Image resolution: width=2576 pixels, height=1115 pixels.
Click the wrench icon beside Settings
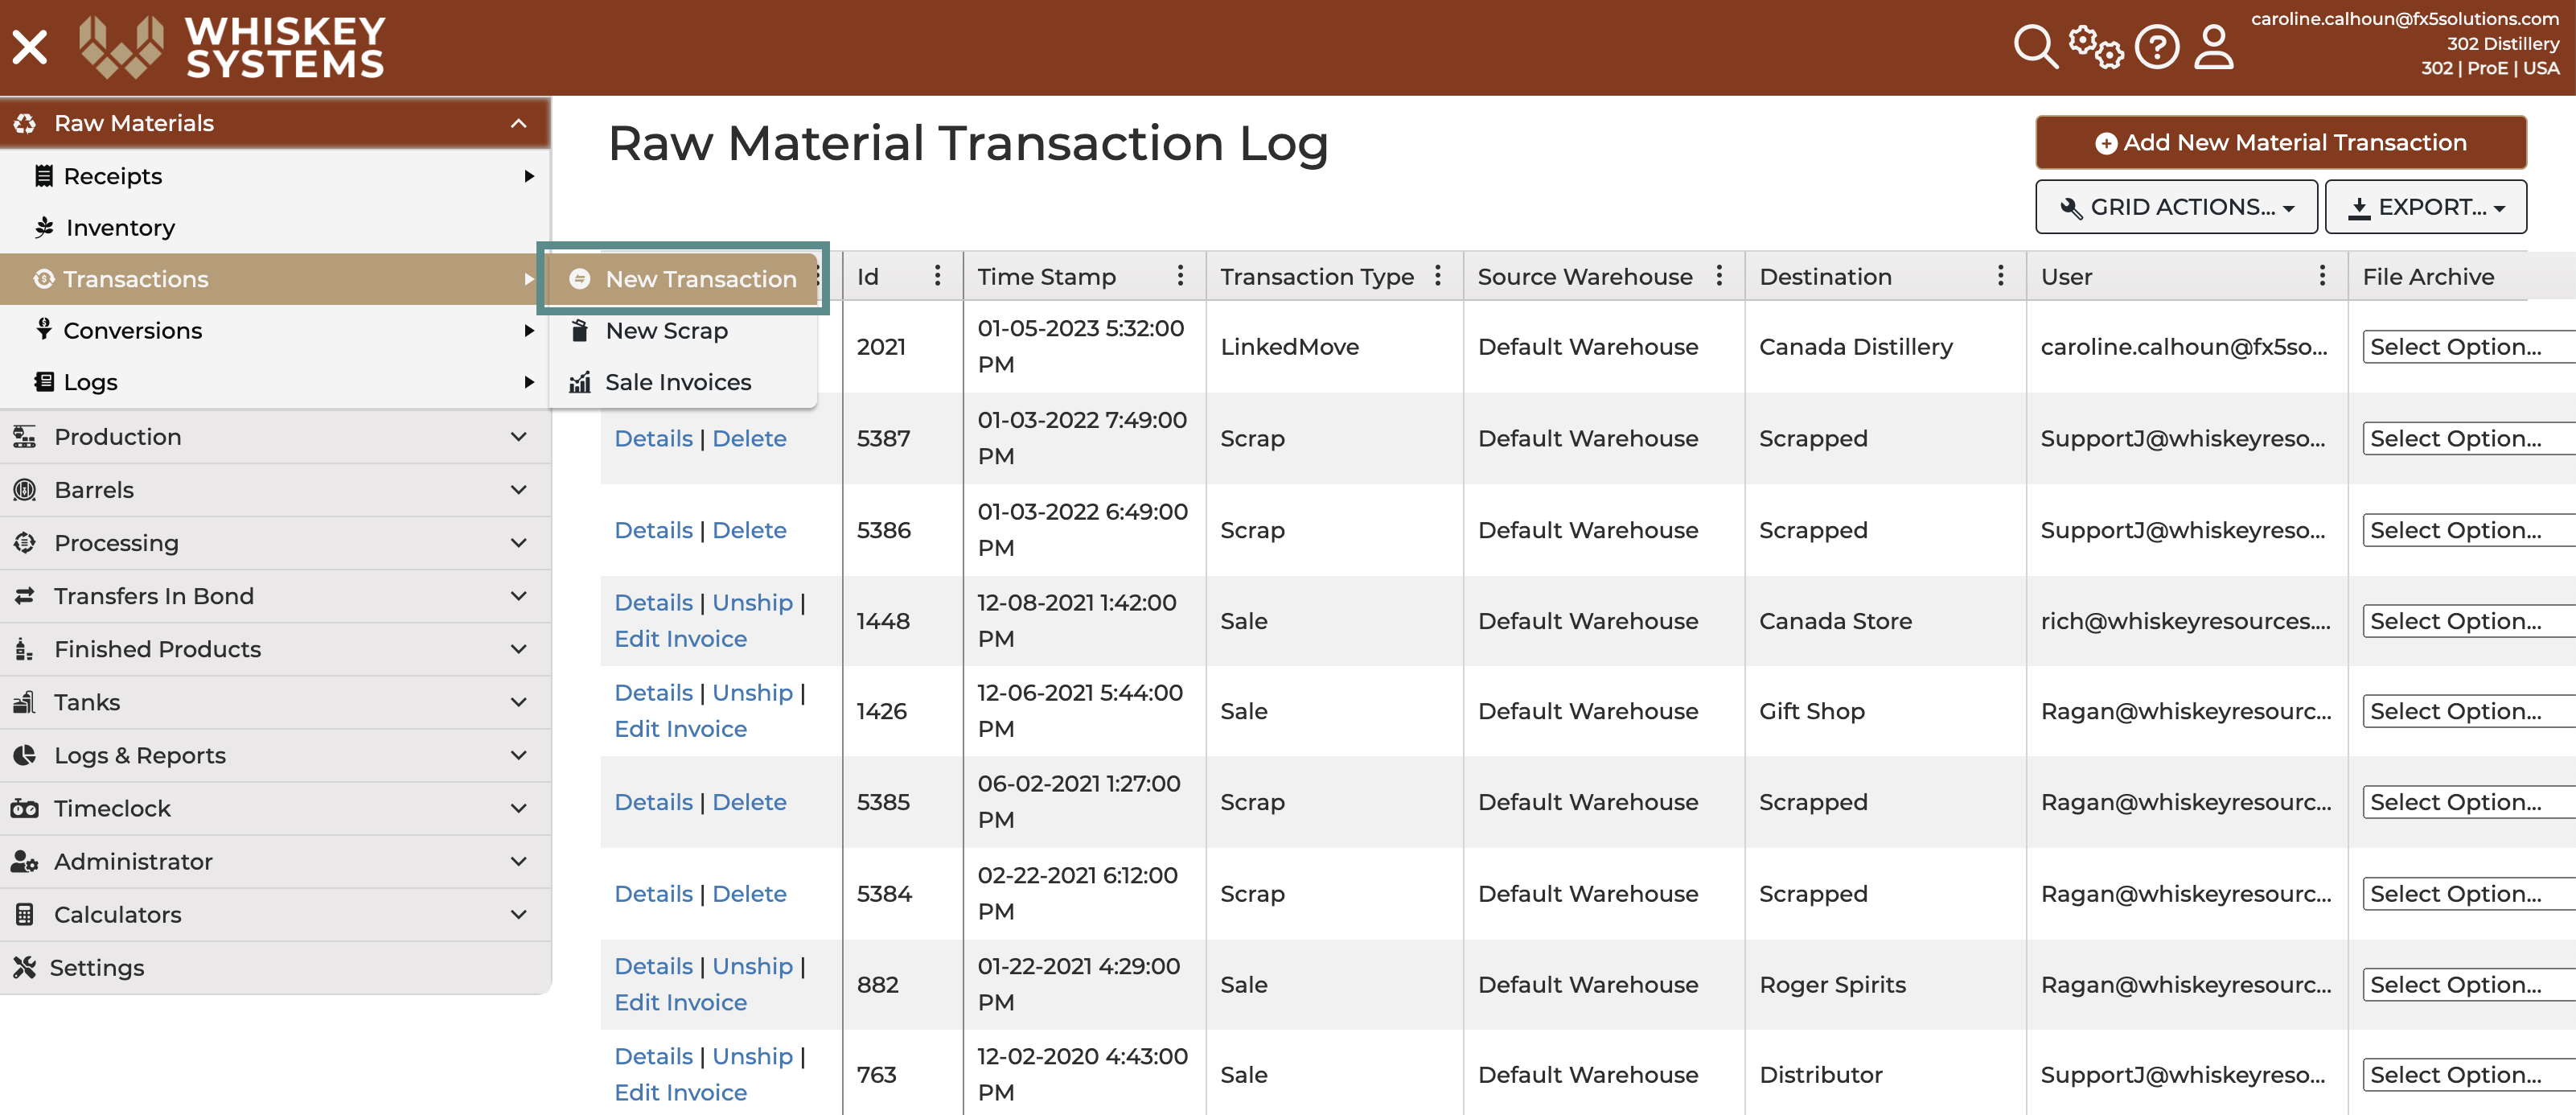[x=25, y=967]
